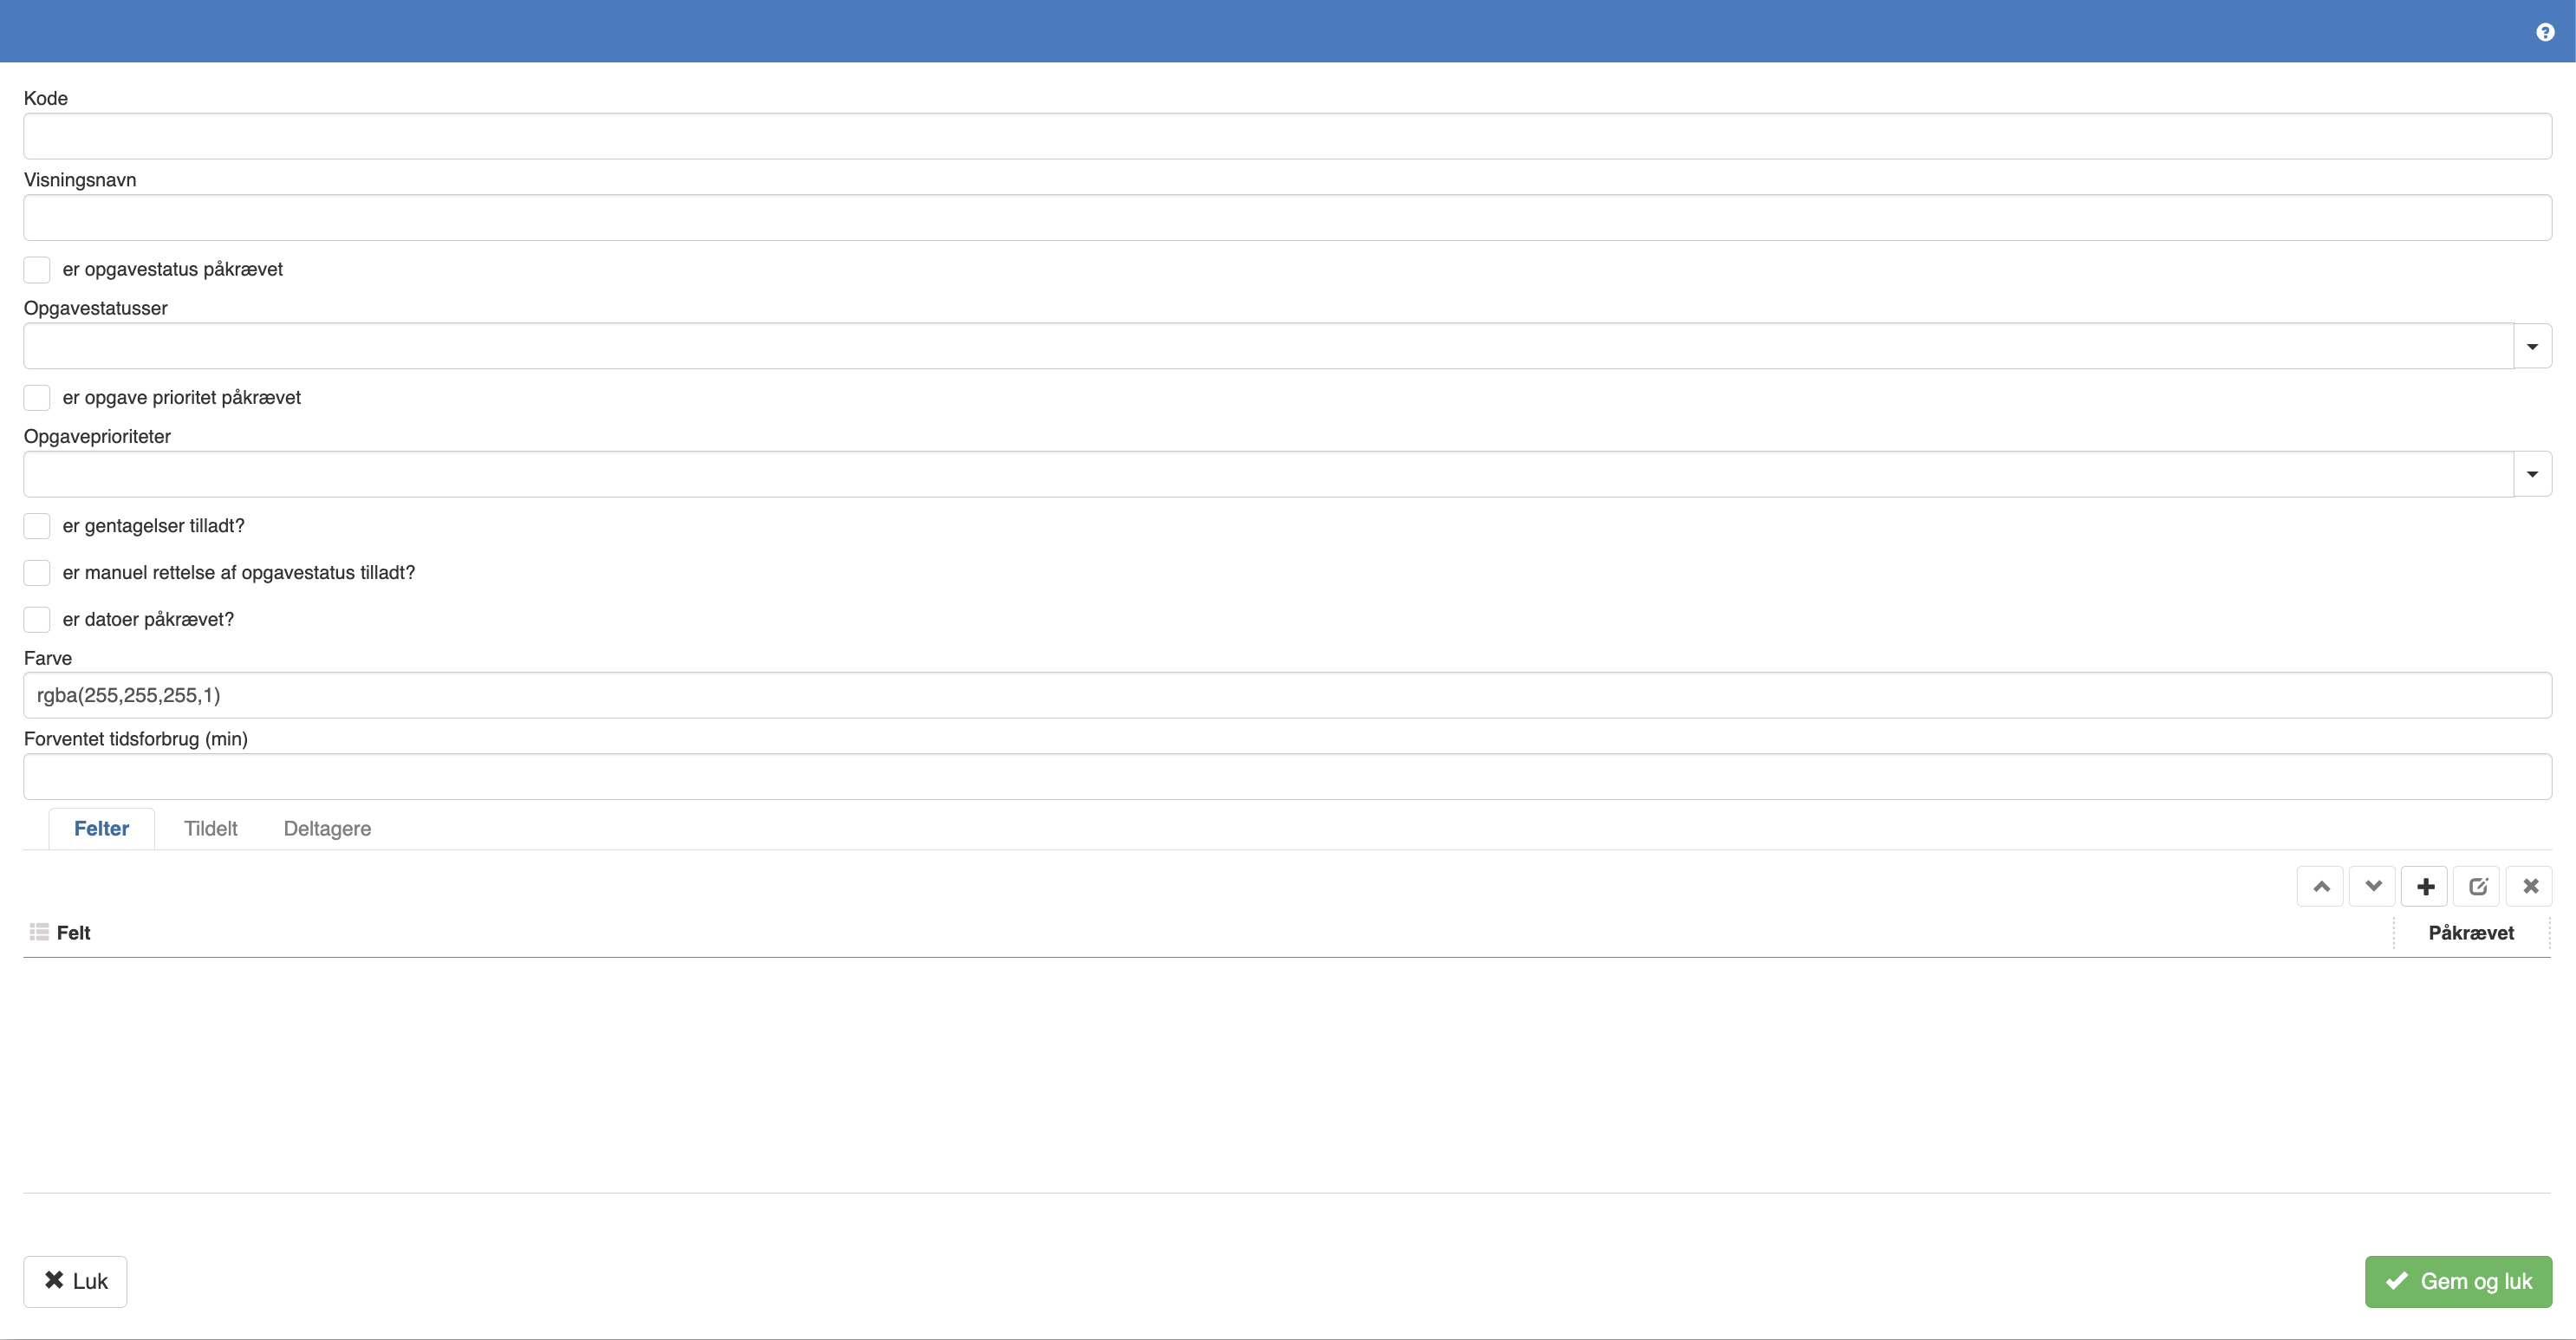
Task: Add a new field with plus icon
Action: pyautogui.click(x=2425, y=886)
